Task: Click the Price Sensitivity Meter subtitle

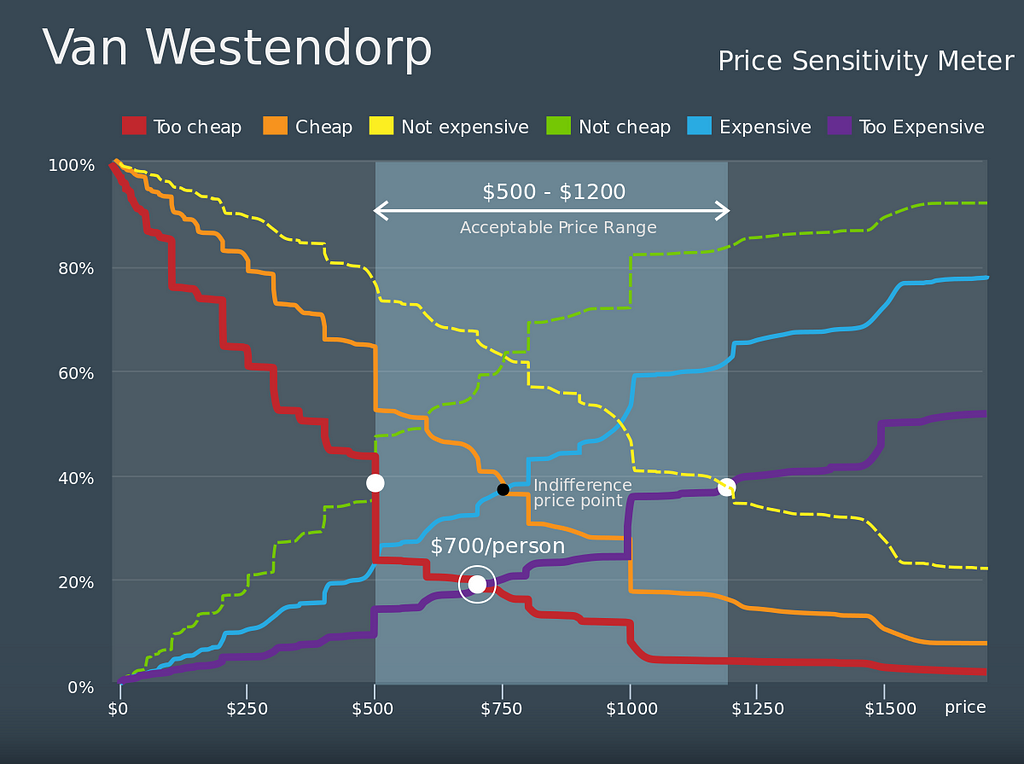Action: (866, 61)
